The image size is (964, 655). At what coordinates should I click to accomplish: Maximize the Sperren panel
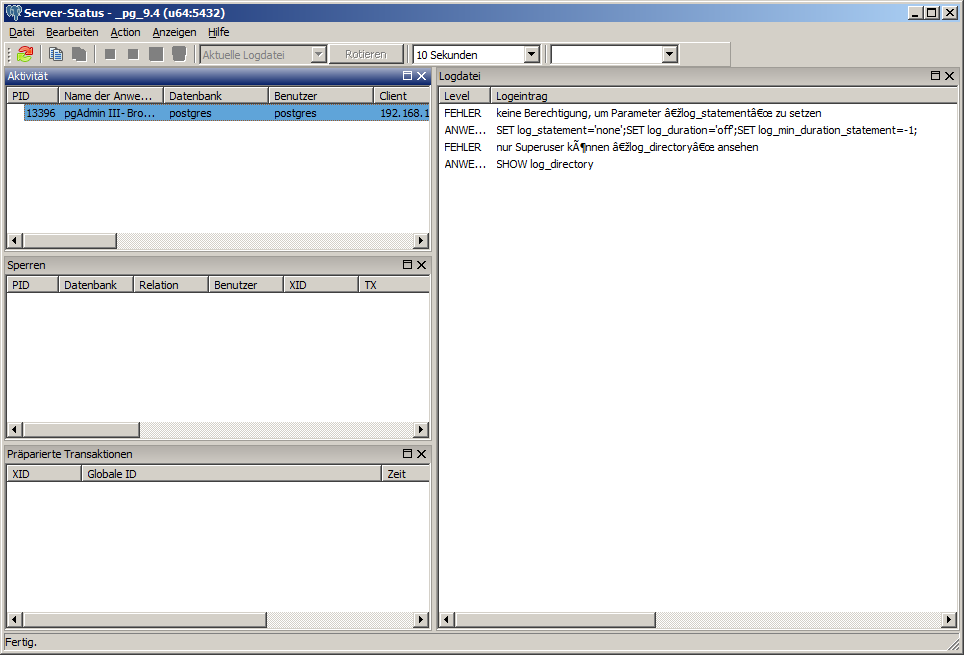tap(407, 265)
